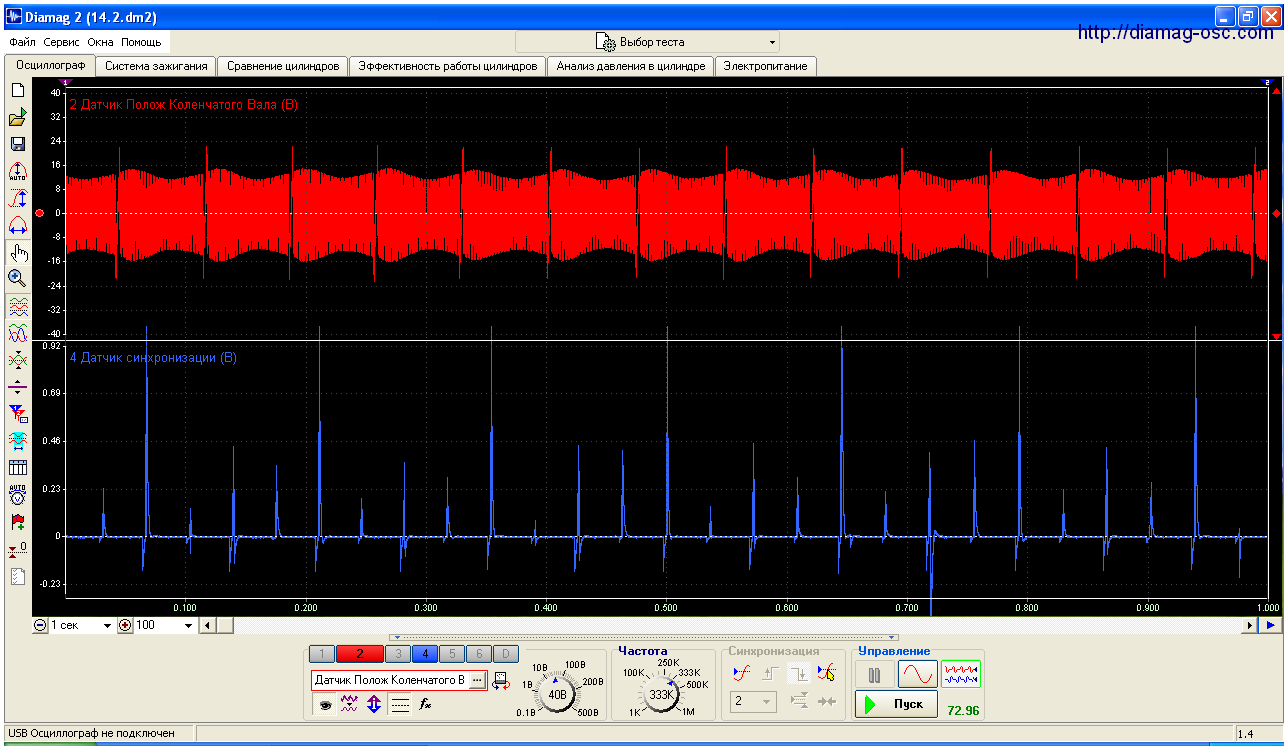This screenshot has height=746, width=1288.
Task: Click the AUTO scale icon in the left toolbar
Action: tap(17, 172)
